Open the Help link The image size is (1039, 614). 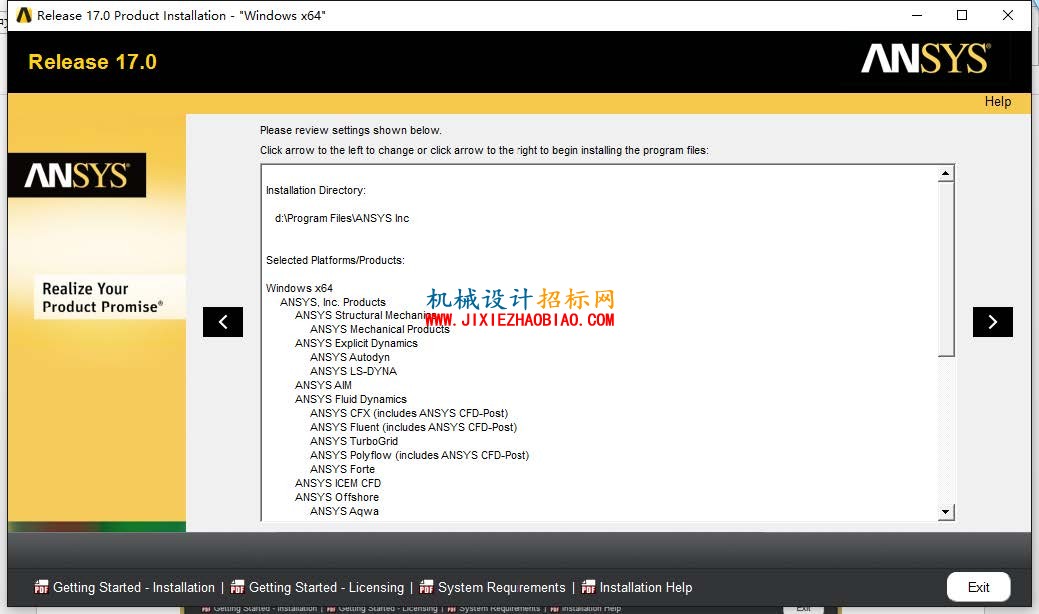tap(997, 101)
